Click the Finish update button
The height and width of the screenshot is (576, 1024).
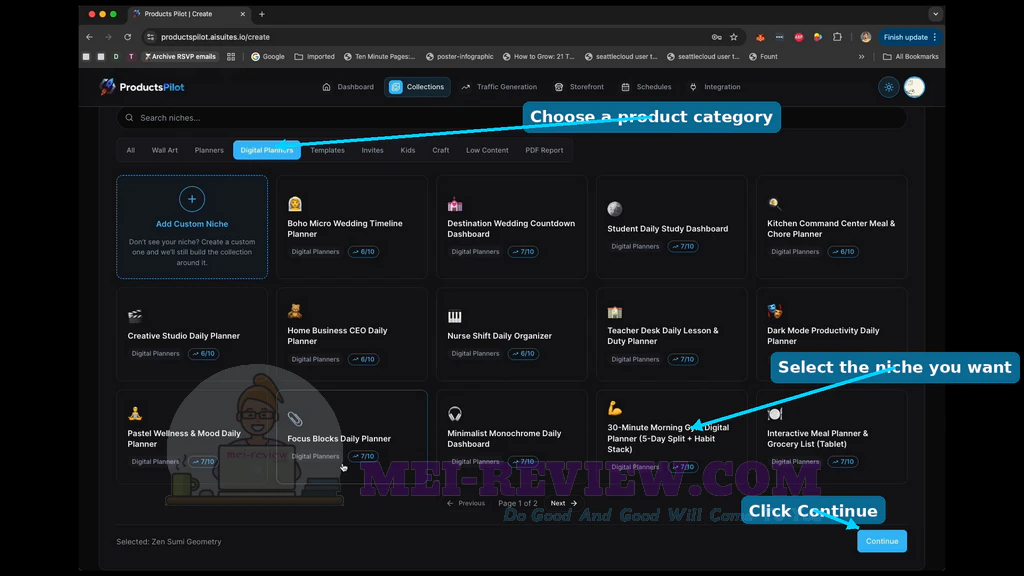[910, 37]
